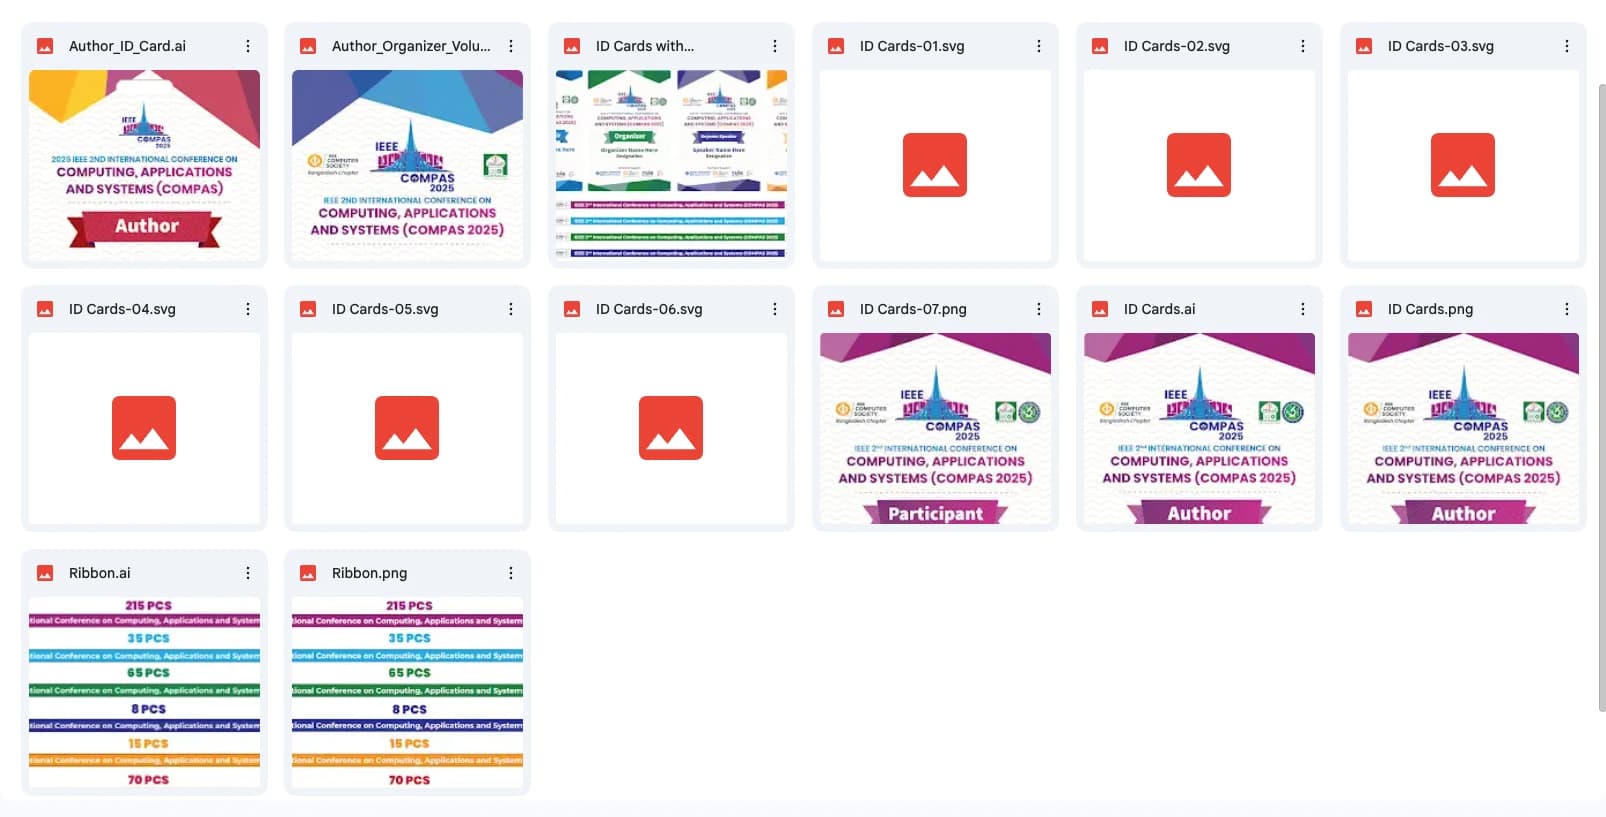Click the file type icon next to ID Cards-07.png
The height and width of the screenshot is (817, 1606).
(836, 309)
